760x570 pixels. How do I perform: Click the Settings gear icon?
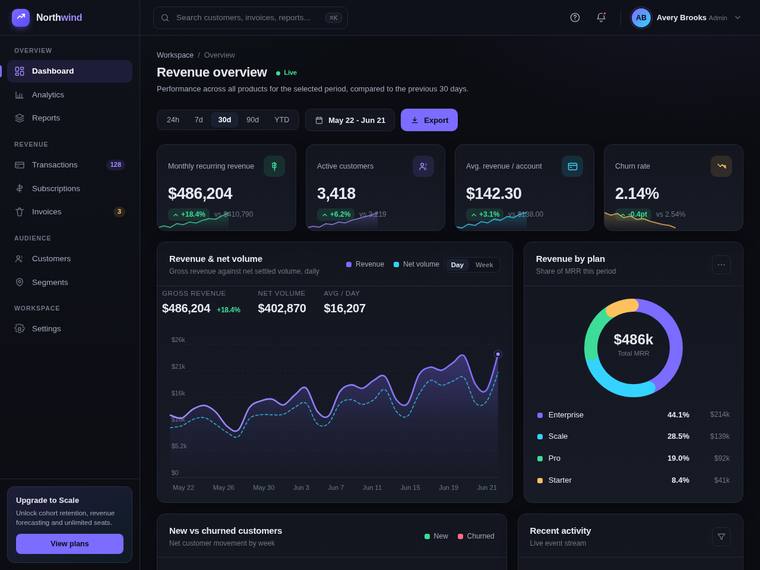coord(19,329)
